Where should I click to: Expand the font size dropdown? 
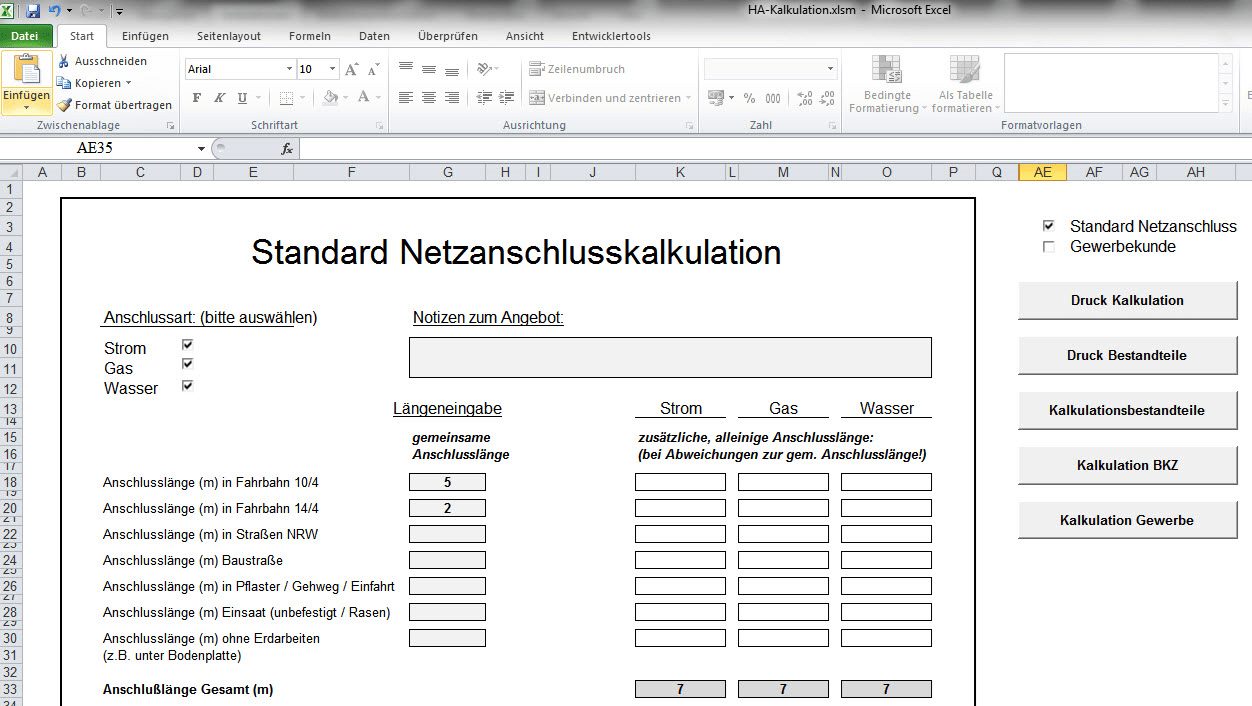click(331, 69)
